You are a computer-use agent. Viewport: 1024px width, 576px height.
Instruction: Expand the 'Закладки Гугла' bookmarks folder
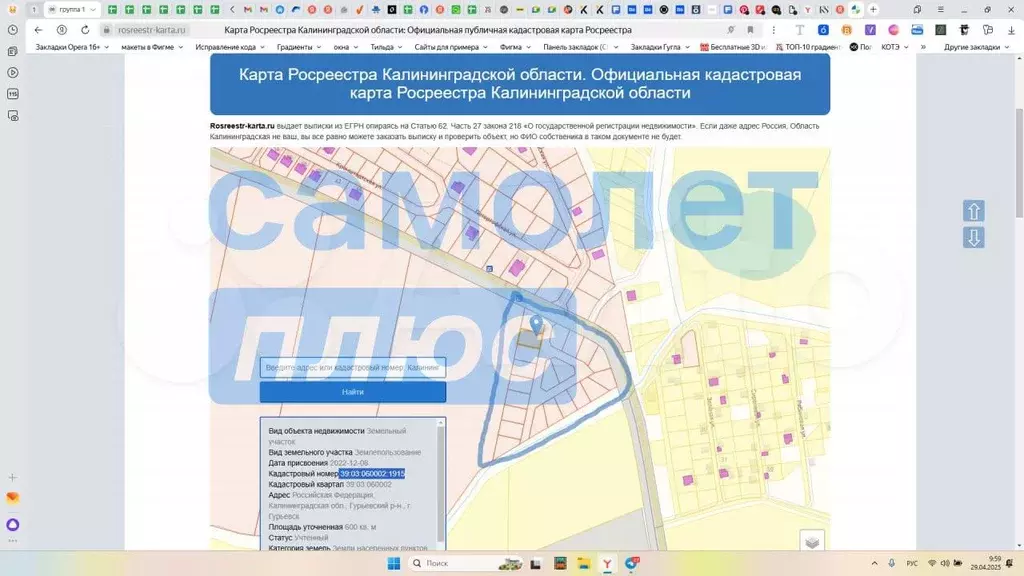click(x=660, y=47)
